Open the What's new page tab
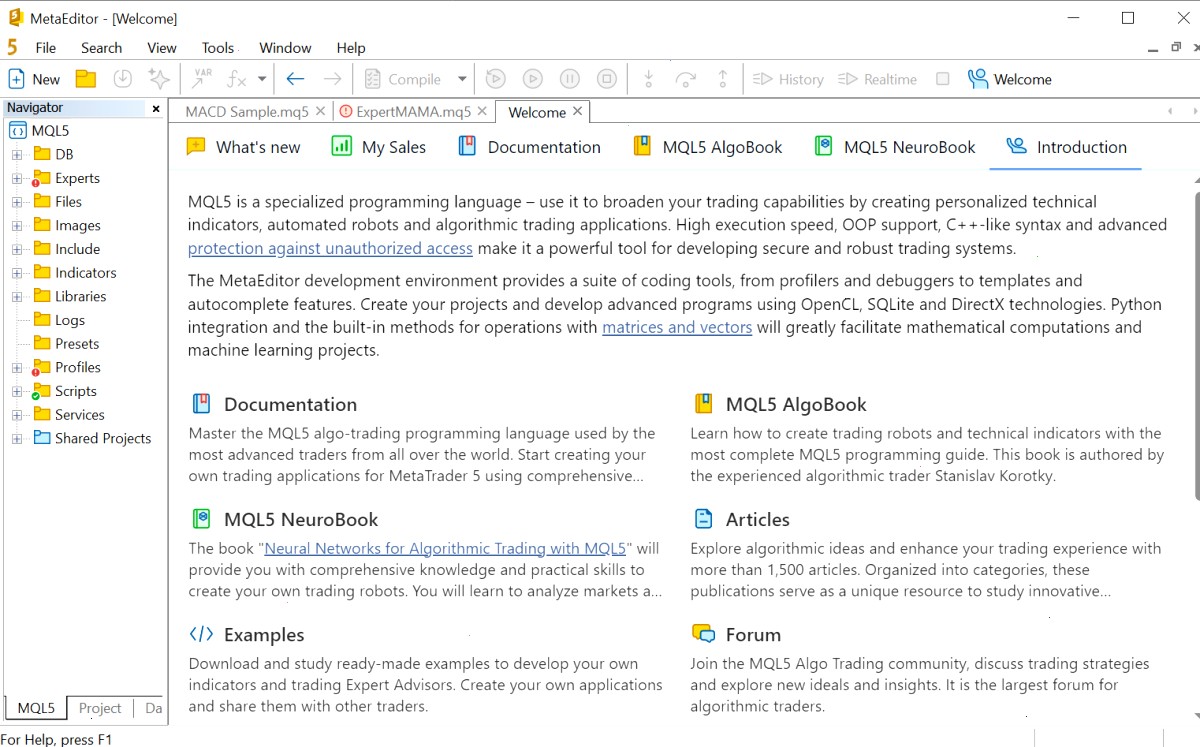Viewport: 1200px width, 747px height. (x=244, y=147)
